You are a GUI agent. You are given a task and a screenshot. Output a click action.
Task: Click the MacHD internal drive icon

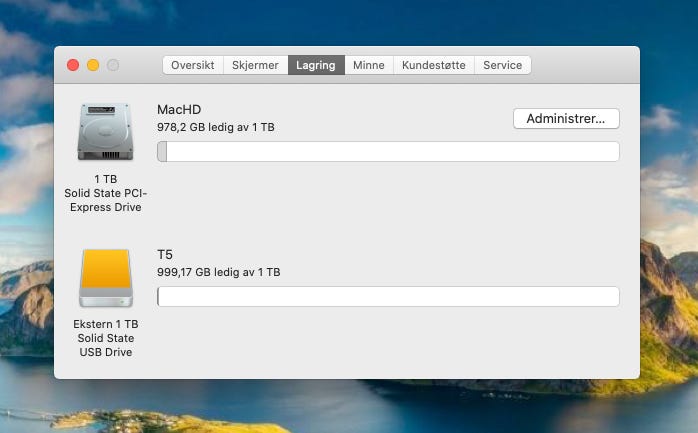[x=106, y=131]
